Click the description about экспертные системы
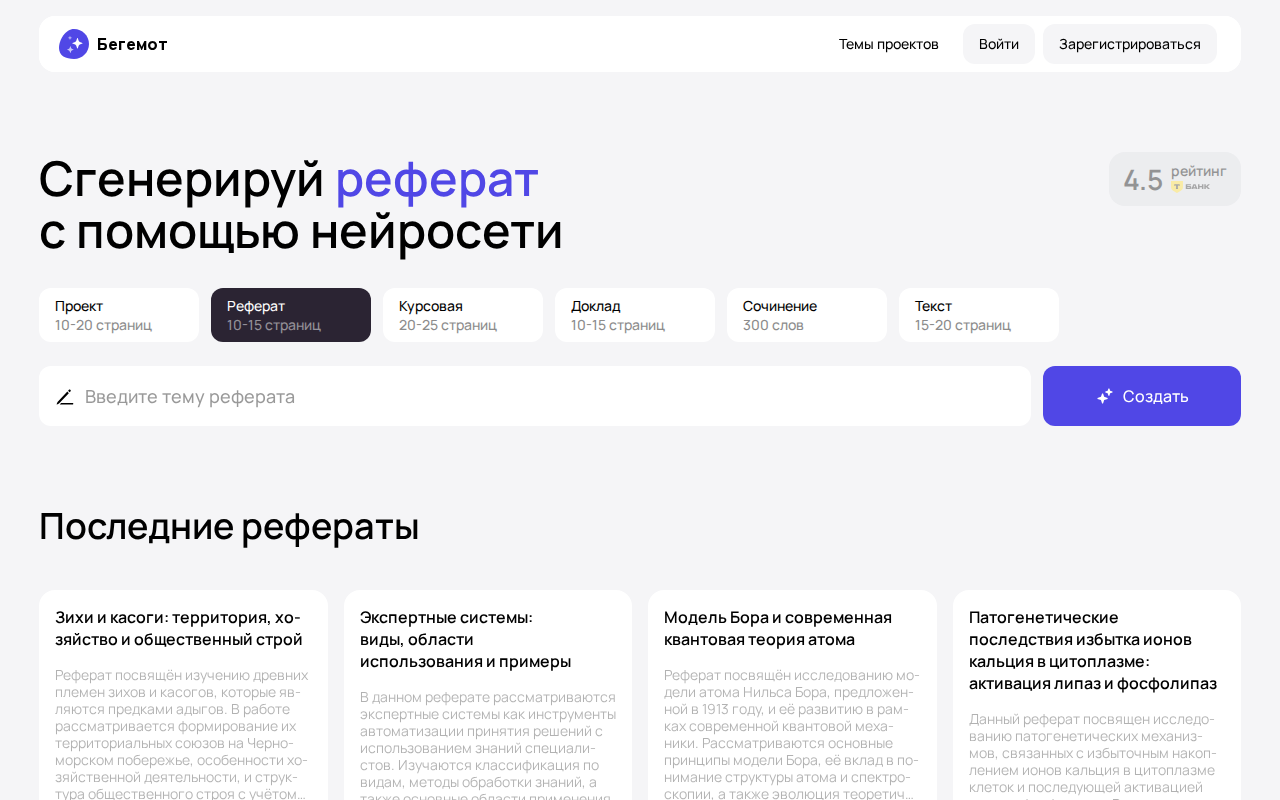This screenshot has height=800, width=1280. tap(488, 744)
